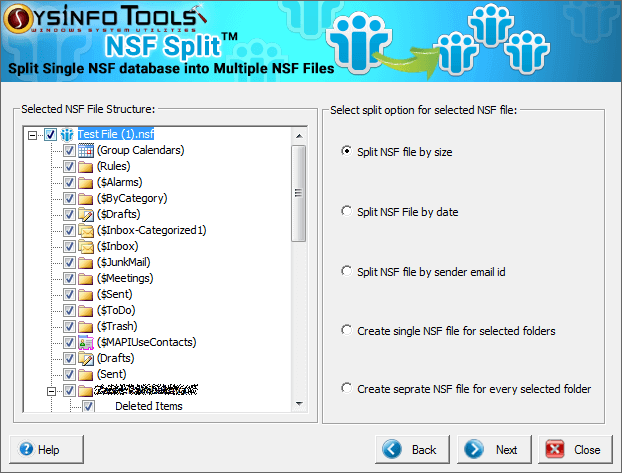
Task: Toggle the ($JunkMail) checkbox
Action: pos(69,263)
